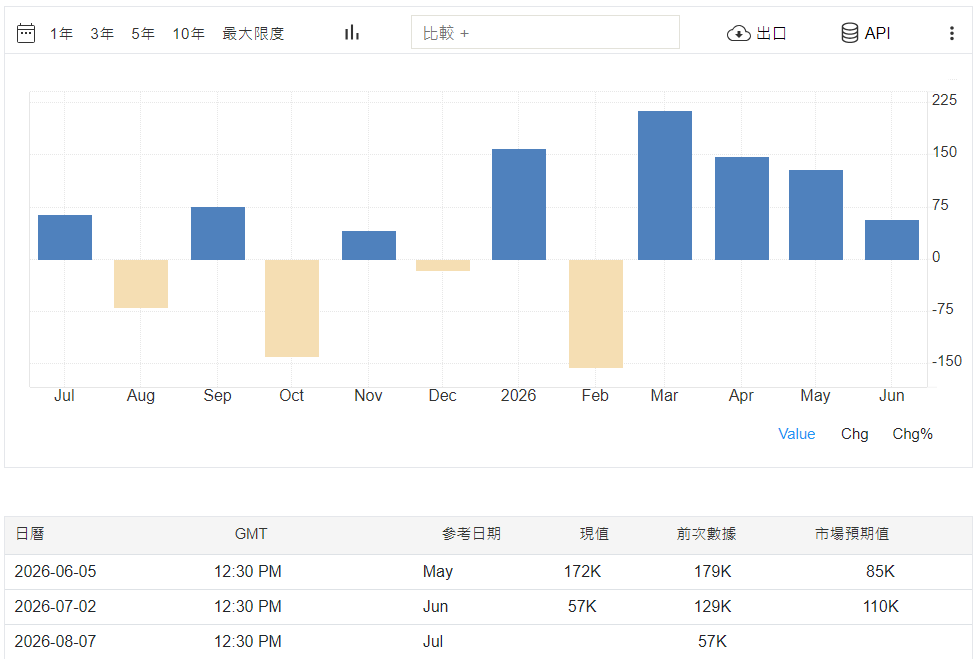Select the 10年 time range
The height and width of the screenshot is (659, 979).
pyautogui.click(x=189, y=34)
